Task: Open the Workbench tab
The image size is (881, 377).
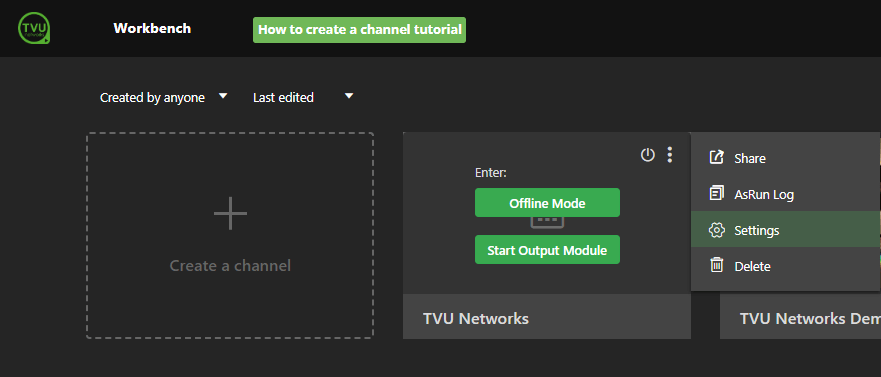Action: tap(152, 28)
